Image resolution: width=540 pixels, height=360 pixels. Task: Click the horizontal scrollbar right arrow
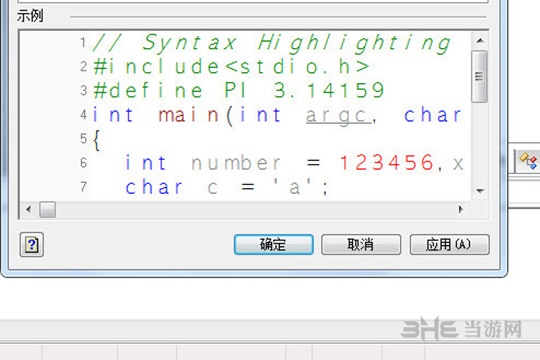pyautogui.click(x=461, y=209)
